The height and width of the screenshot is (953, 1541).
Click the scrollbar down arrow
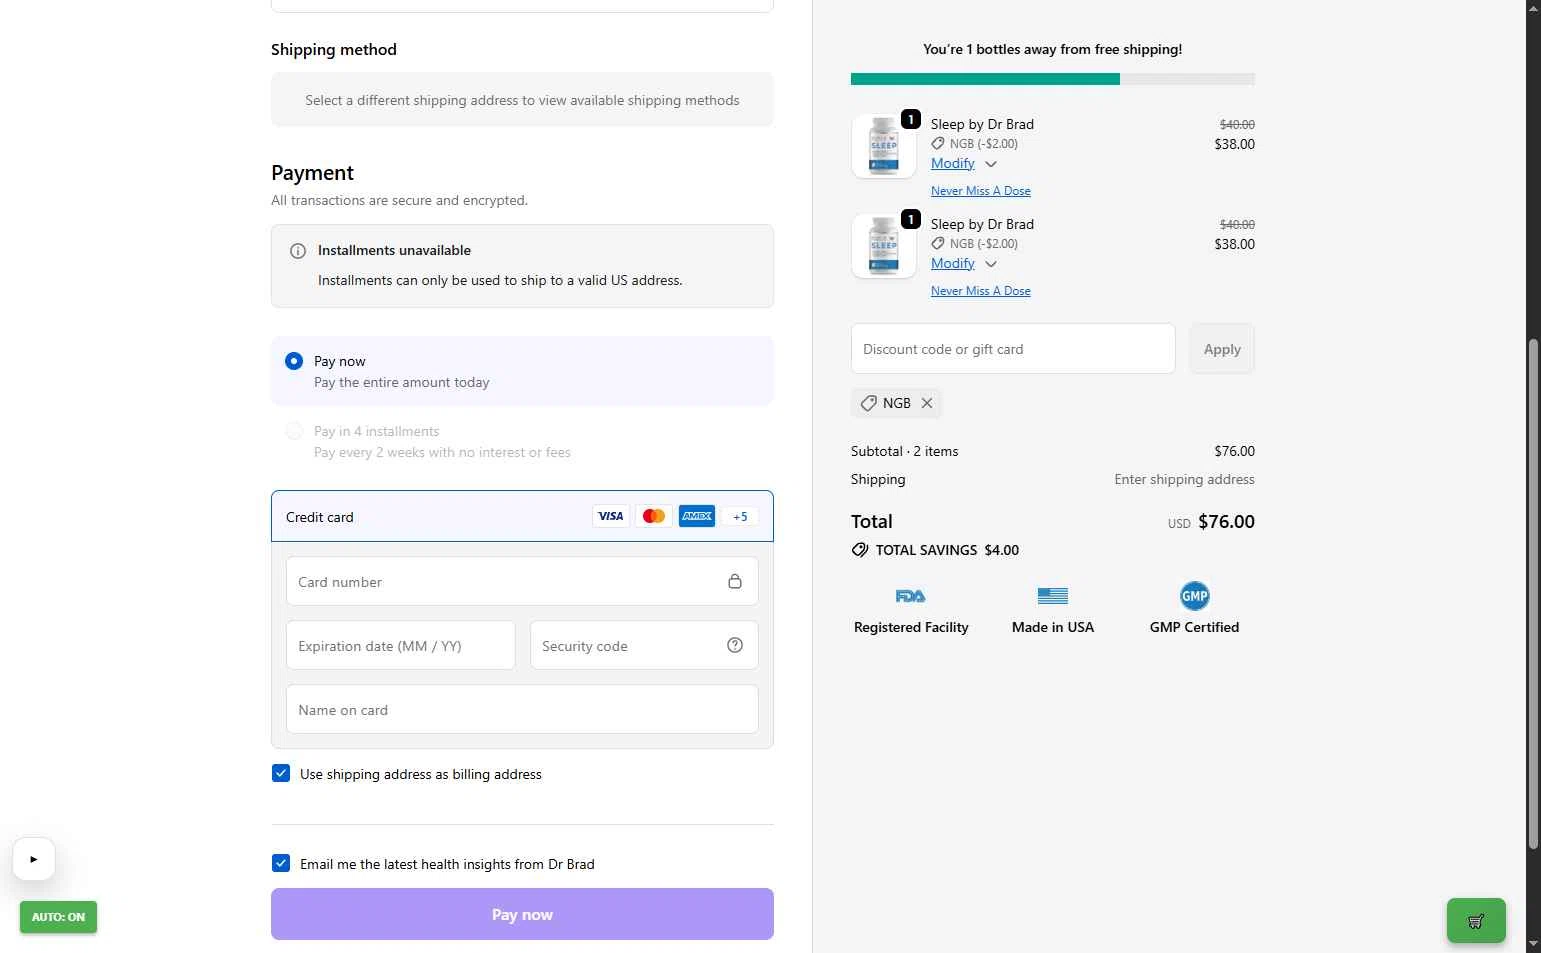(1533, 944)
